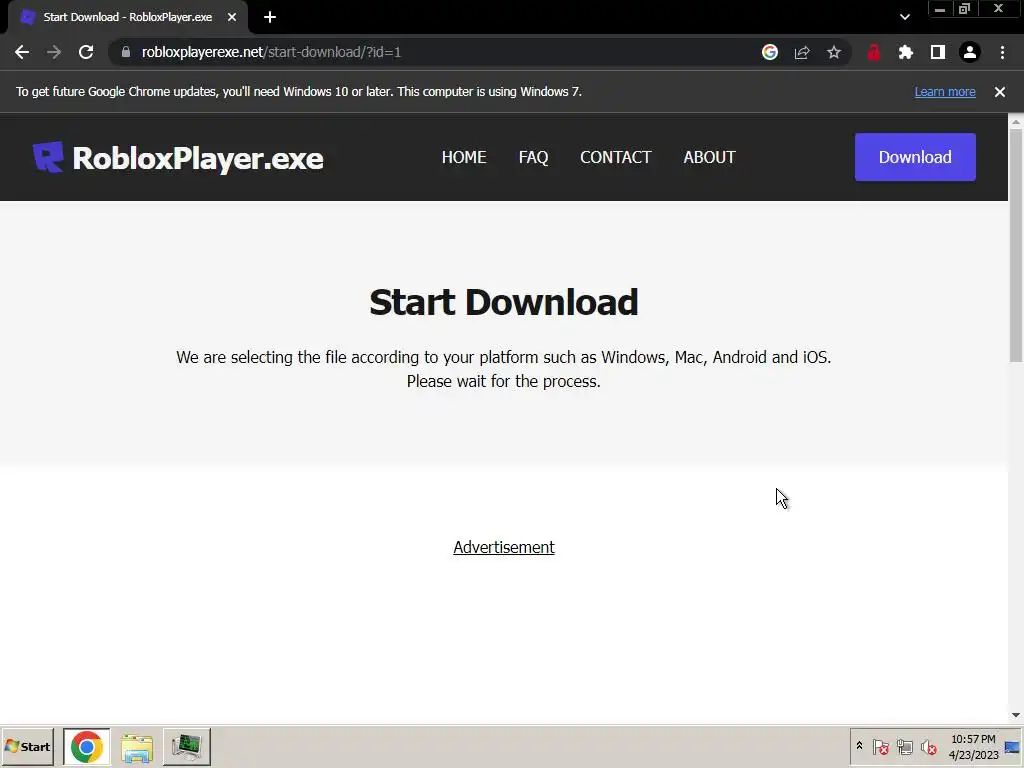Viewport: 1024px width, 768px height.
Task: Dismiss the Windows 7 update notice
Action: pyautogui.click(x=1000, y=92)
